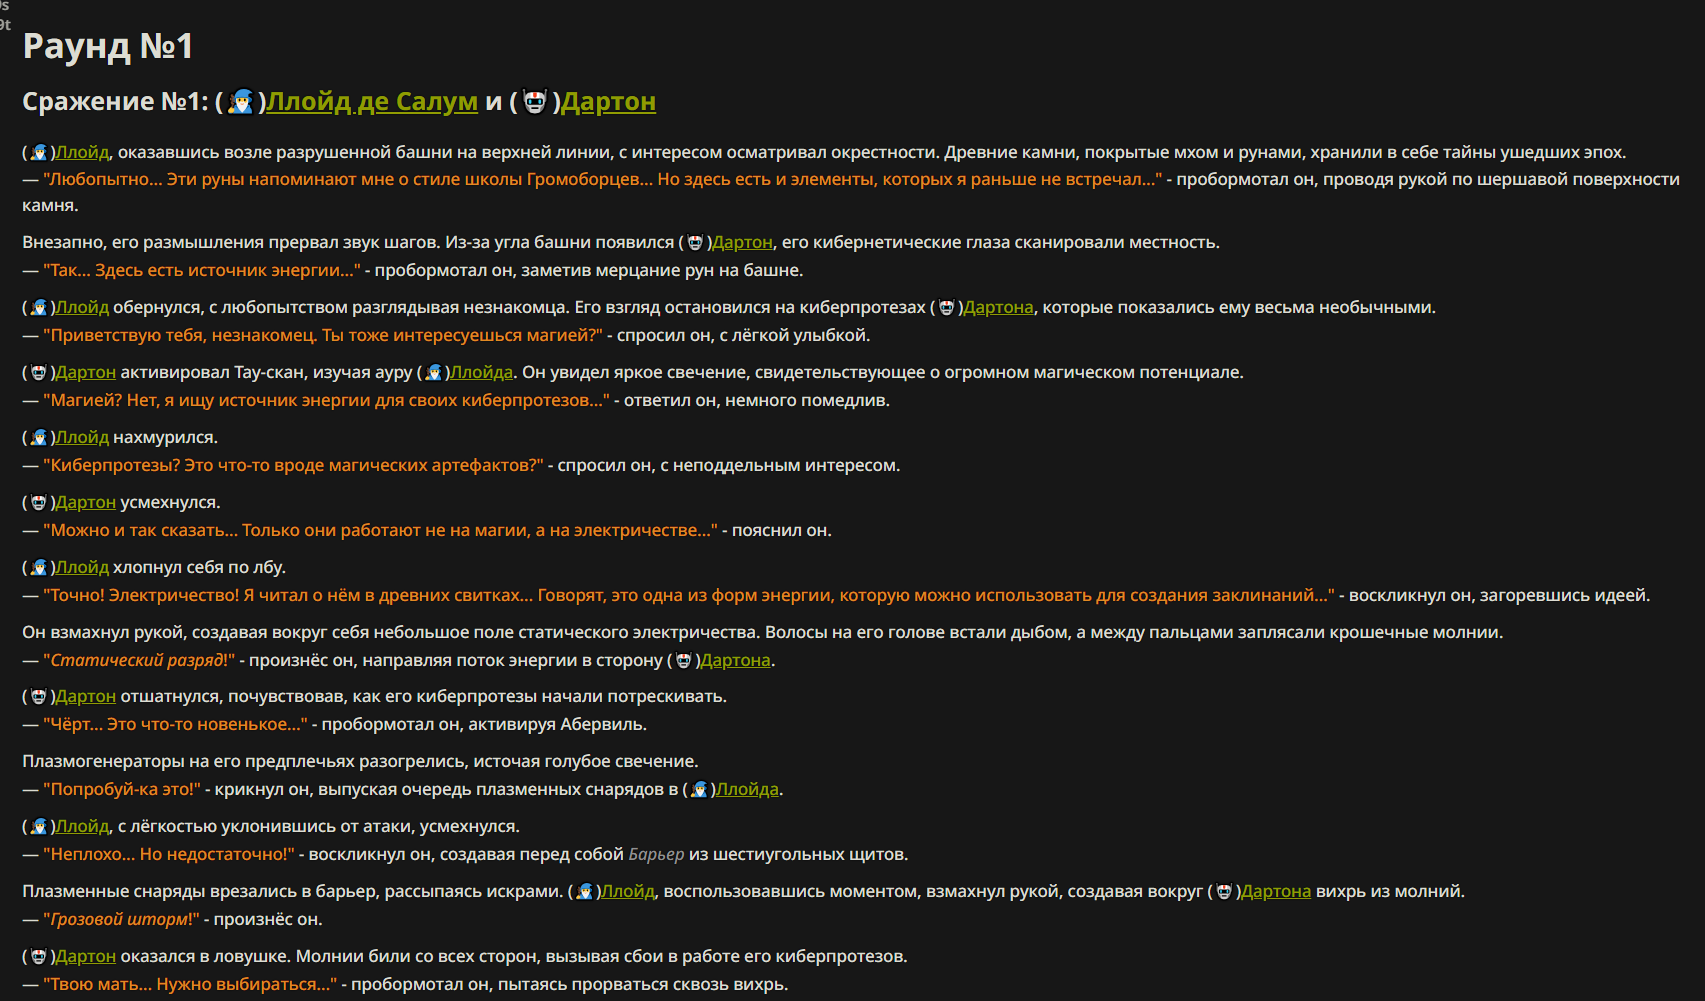1705x1001 pixels.
Task: Click Ллойд link before 'воспользовавшись моментом'
Action: coord(628,891)
